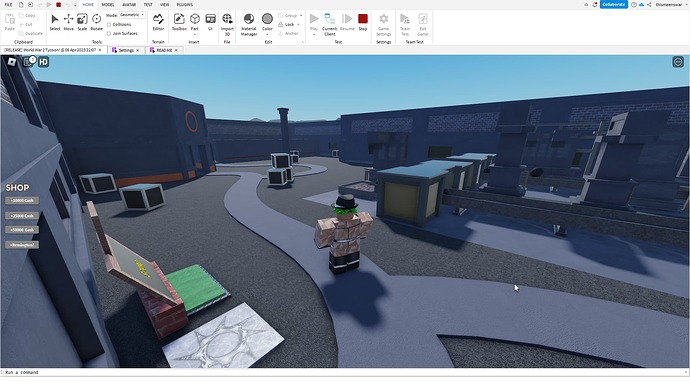This screenshot has width=690, height=388.
Task: Click the new file icon in quick access
Action: pyautogui.click(x=21, y=4)
